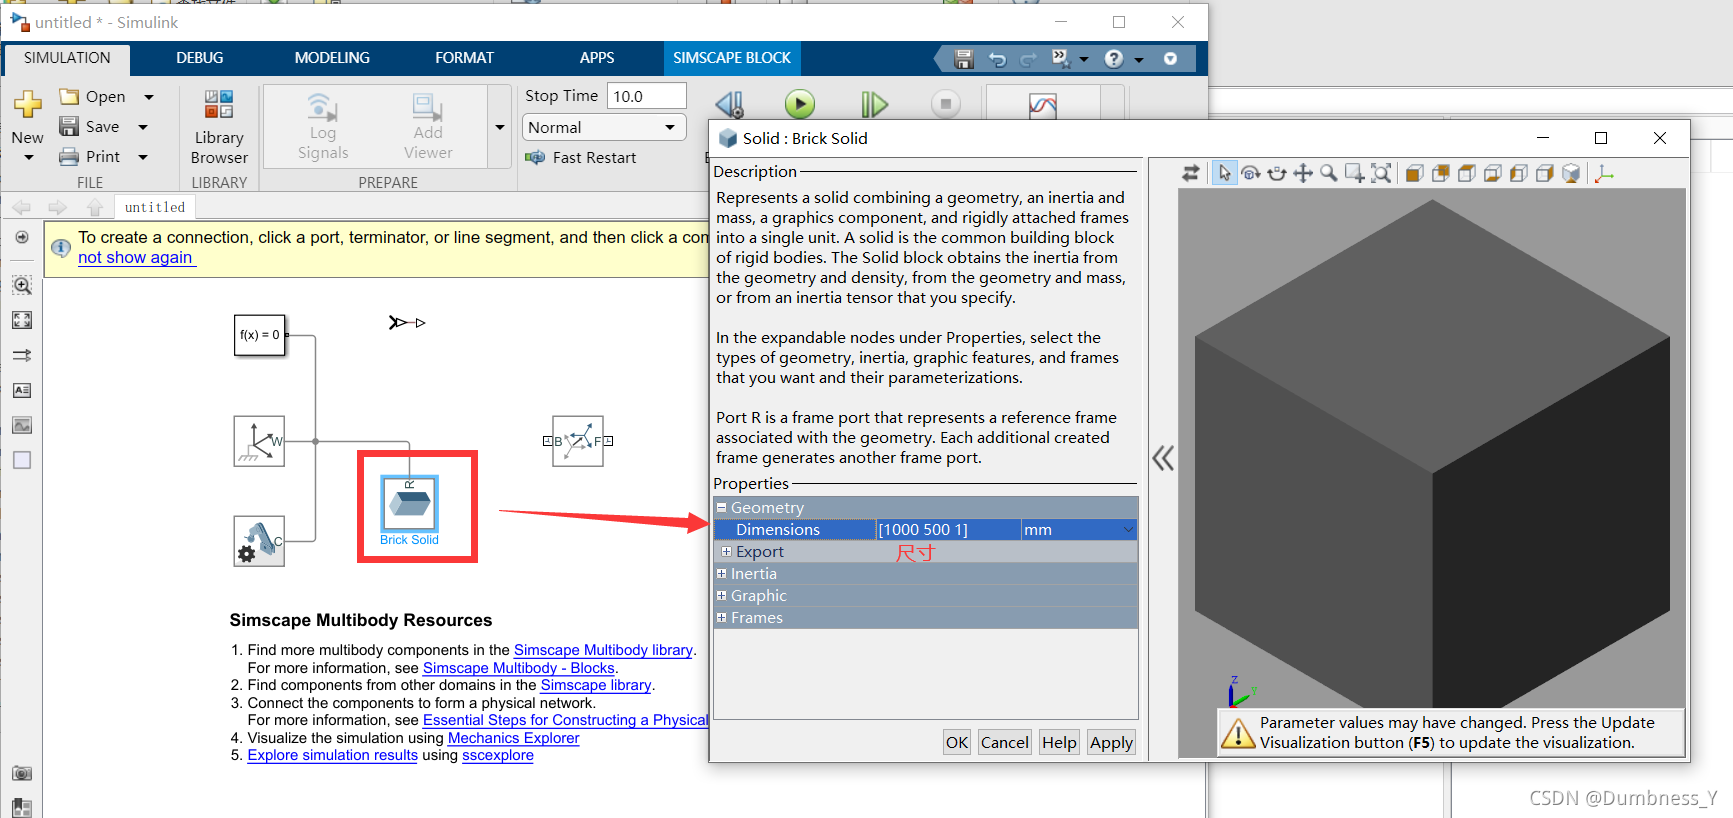
Task: Select the Brick Solid block on canvas
Action: pyautogui.click(x=409, y=503)
